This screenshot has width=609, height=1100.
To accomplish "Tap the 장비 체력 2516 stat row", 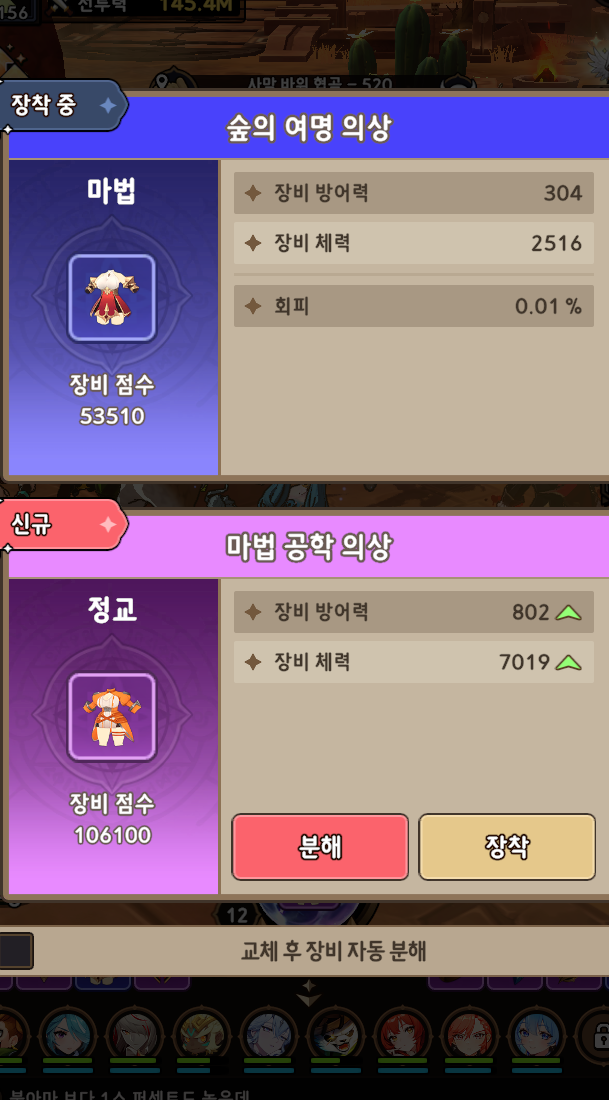I will click(414, 243).
